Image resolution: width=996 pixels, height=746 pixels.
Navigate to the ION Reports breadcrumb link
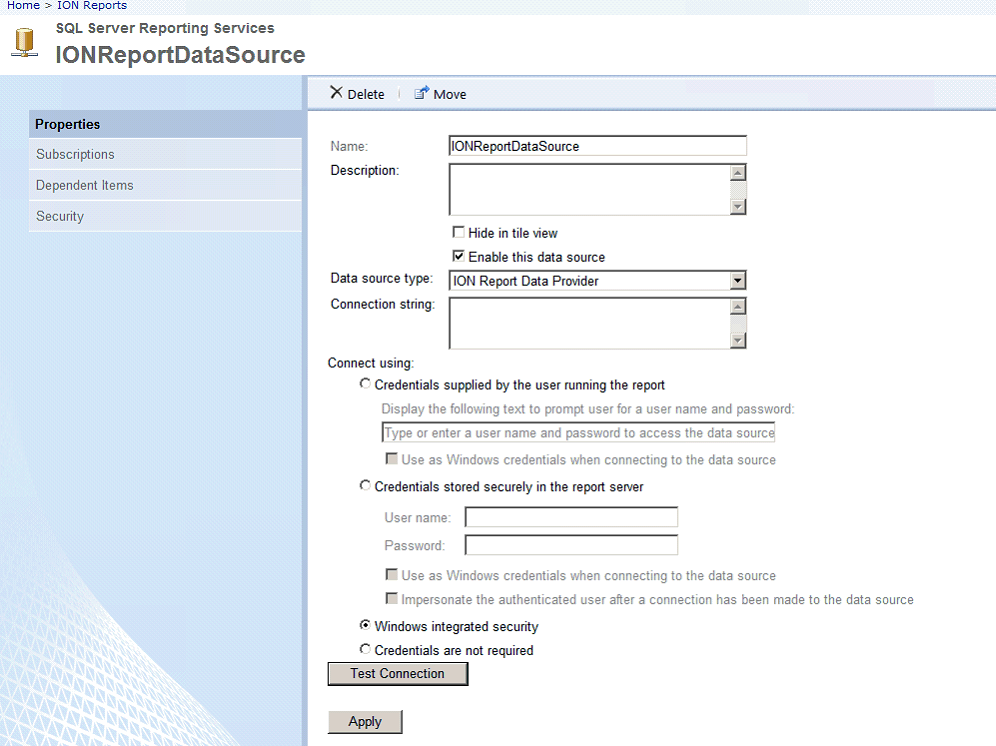click(x=92, y=6)
